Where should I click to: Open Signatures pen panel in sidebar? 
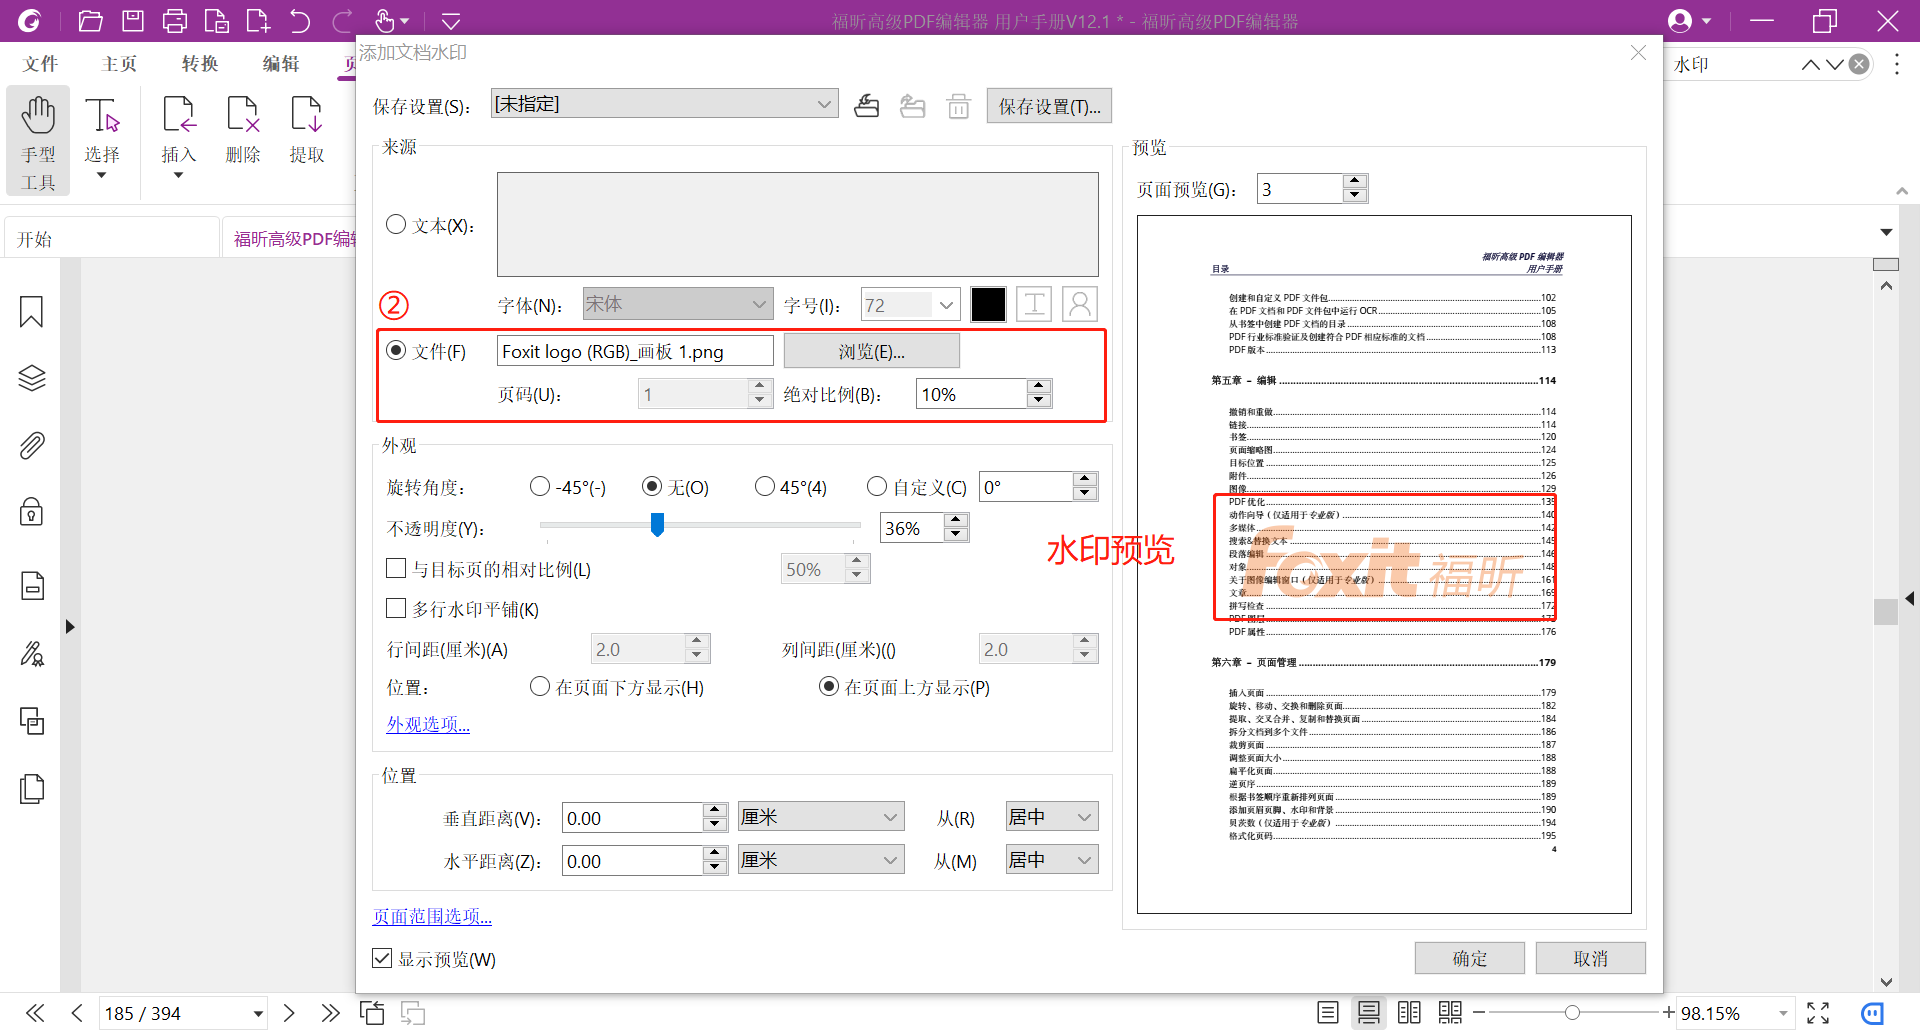click(32, 653)
